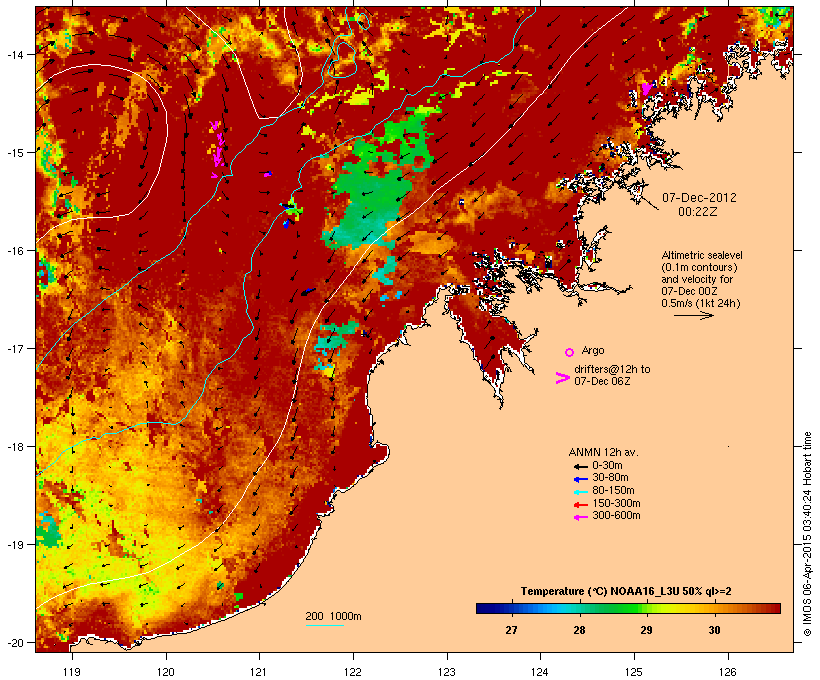Viewport: 820px width, 680px height.
Task: Click the cyan 80-150m arrow legend icon
Action: [581, 492]
